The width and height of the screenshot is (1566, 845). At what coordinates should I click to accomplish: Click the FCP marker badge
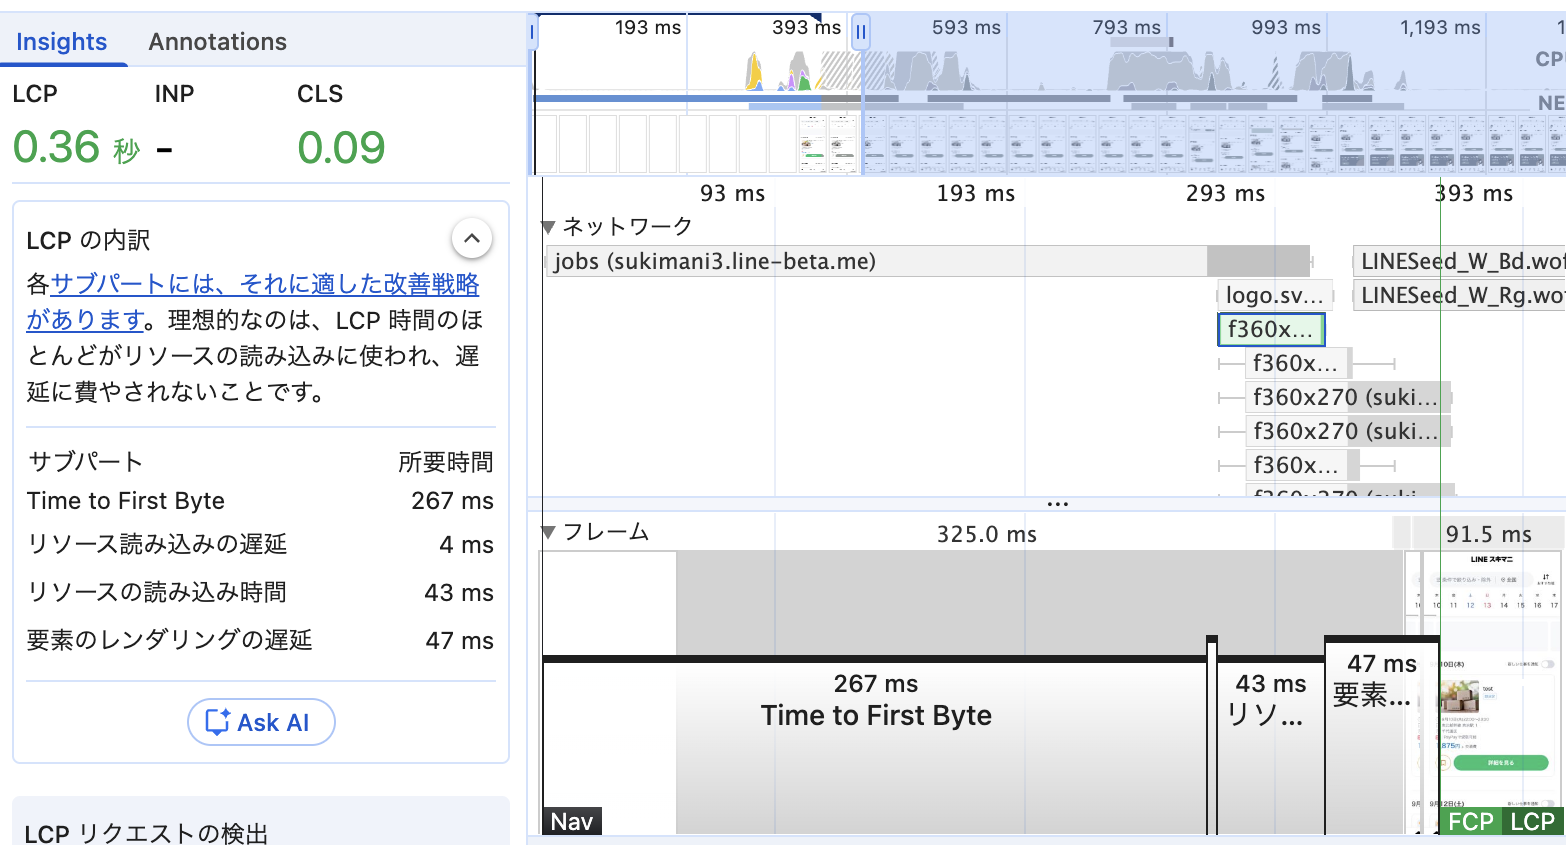click(1471, 822)
